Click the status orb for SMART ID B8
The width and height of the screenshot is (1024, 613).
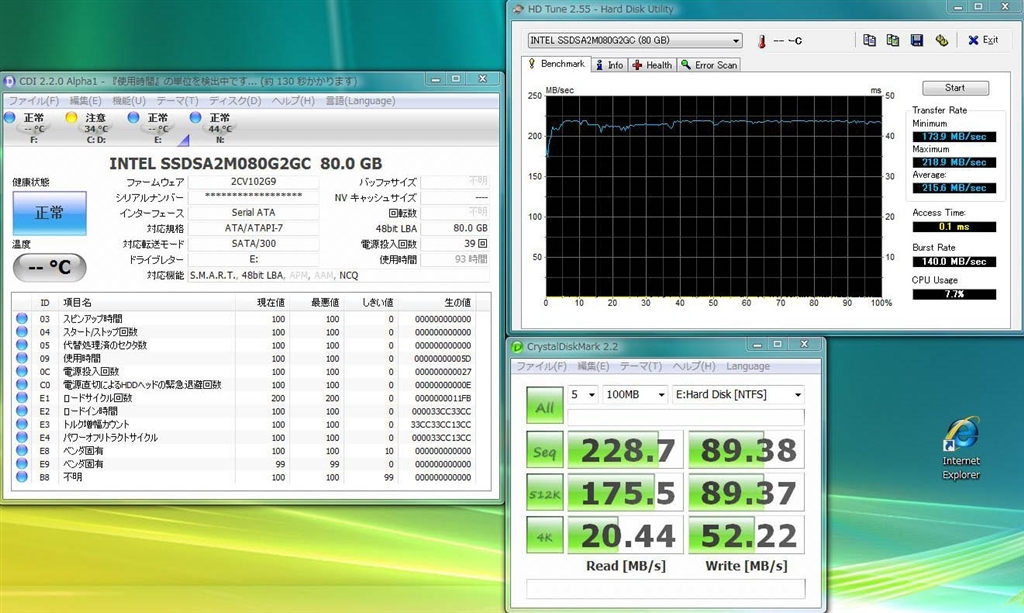(22, 477)
